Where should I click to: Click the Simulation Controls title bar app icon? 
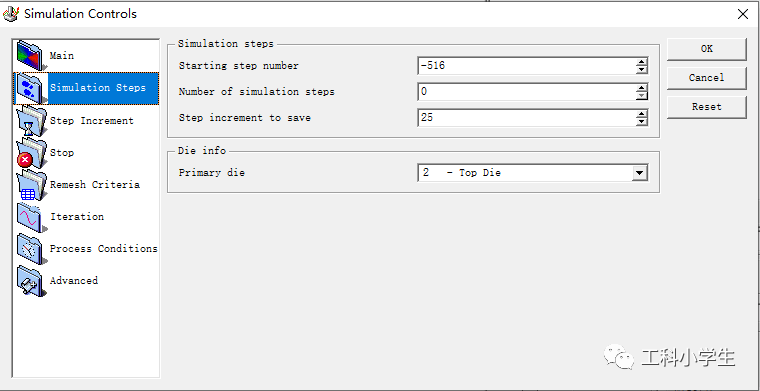11,14
